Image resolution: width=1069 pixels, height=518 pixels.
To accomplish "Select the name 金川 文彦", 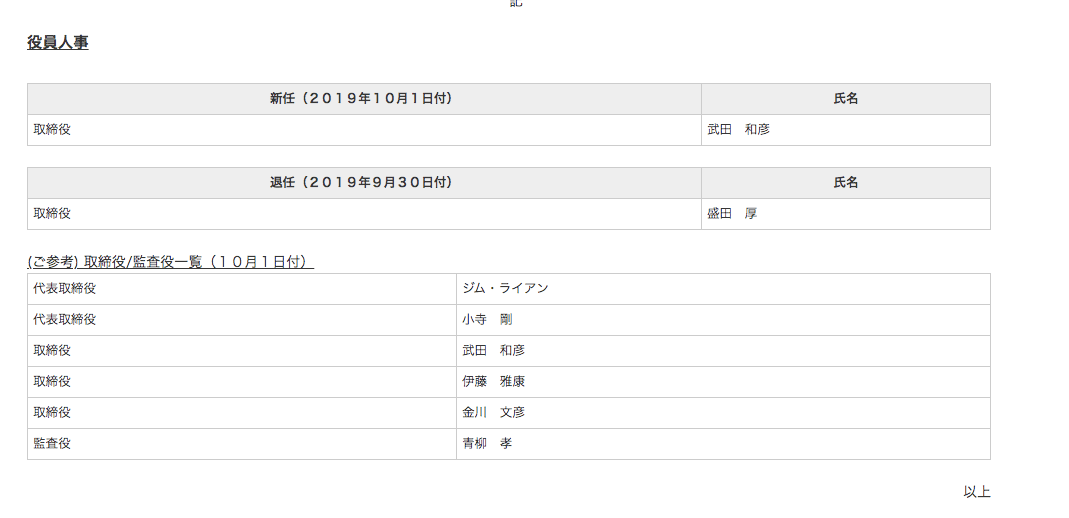I will [x=493, y=413].
